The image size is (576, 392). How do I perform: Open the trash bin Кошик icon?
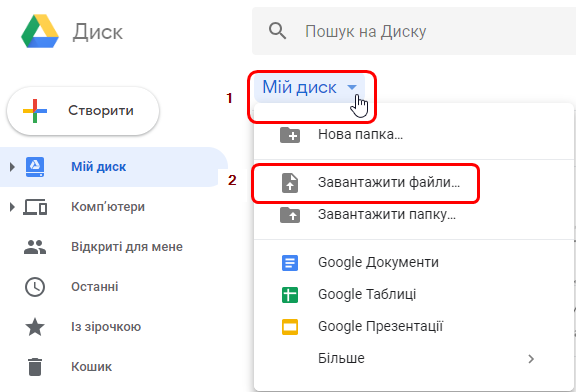pos(35,367)
